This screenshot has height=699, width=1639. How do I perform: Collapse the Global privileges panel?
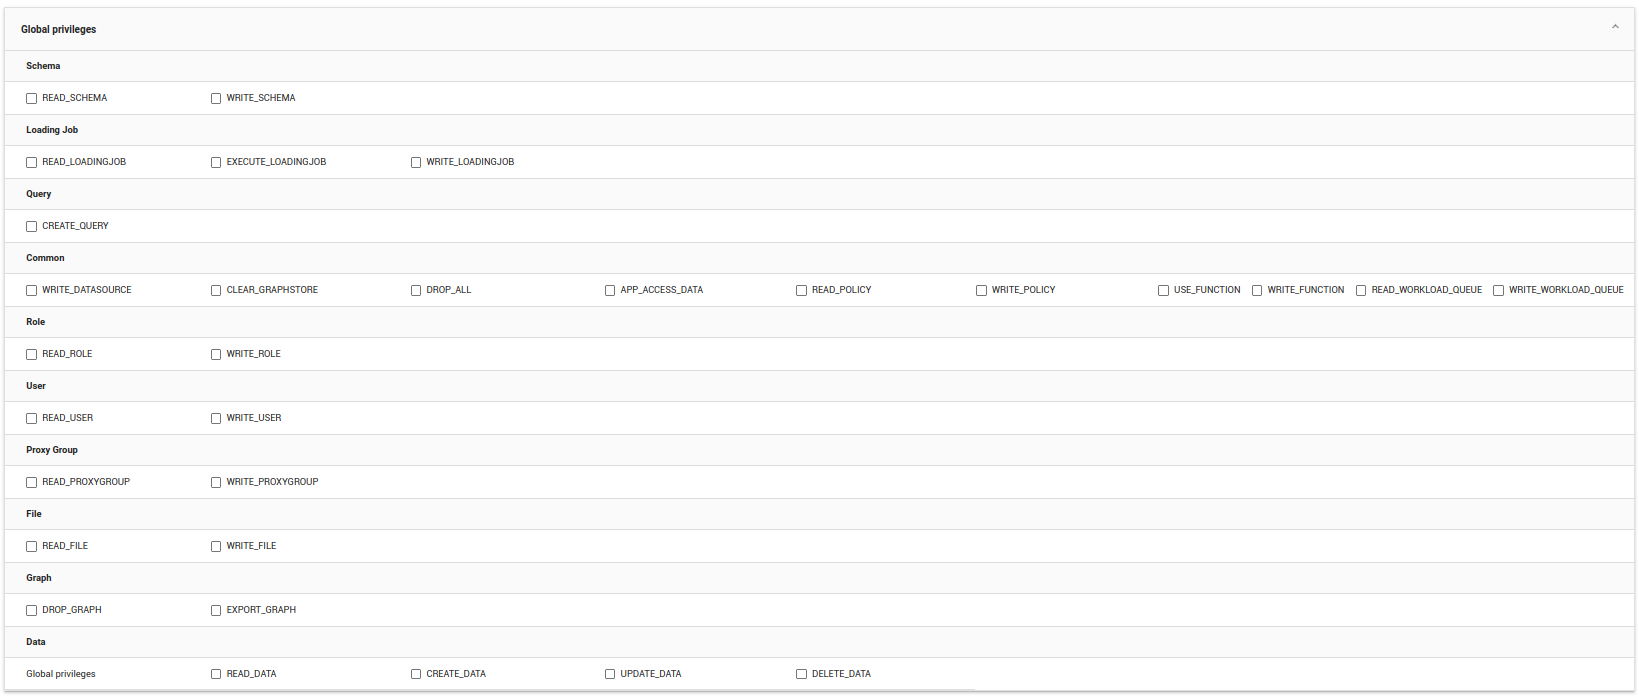(1614, 28)
